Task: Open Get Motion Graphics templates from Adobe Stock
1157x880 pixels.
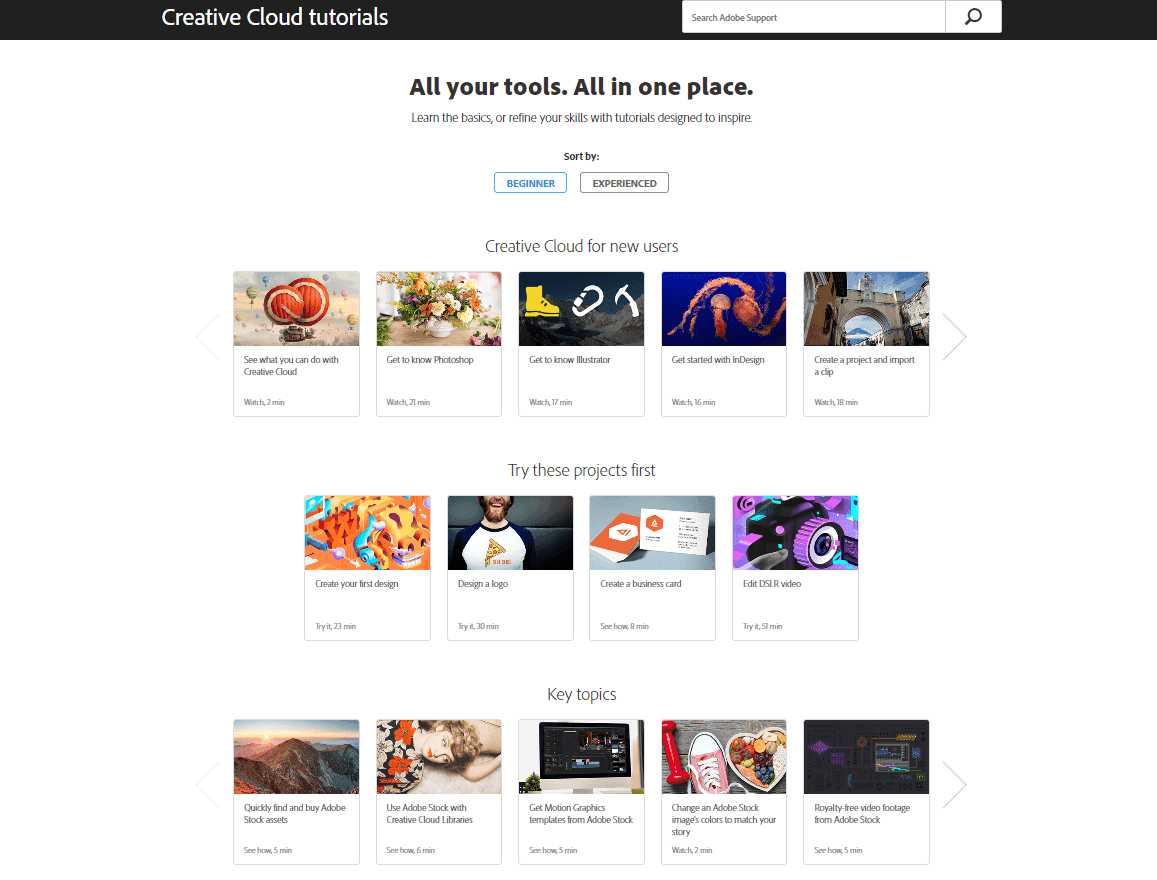Action: click(x=581, y=792)
